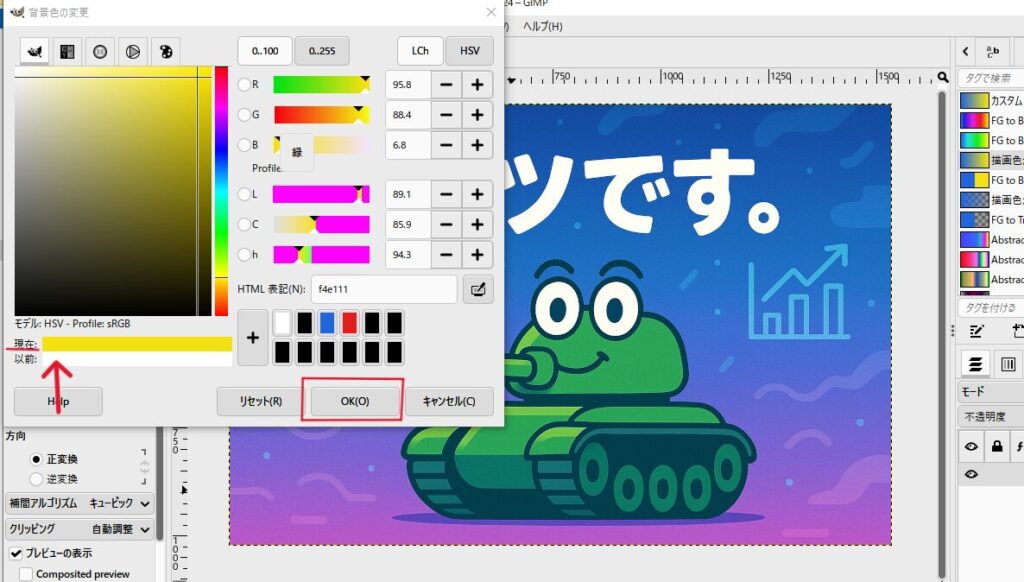Click the リセット(R) button
This screenshot has height=582, width=1024.
(261, 401)
